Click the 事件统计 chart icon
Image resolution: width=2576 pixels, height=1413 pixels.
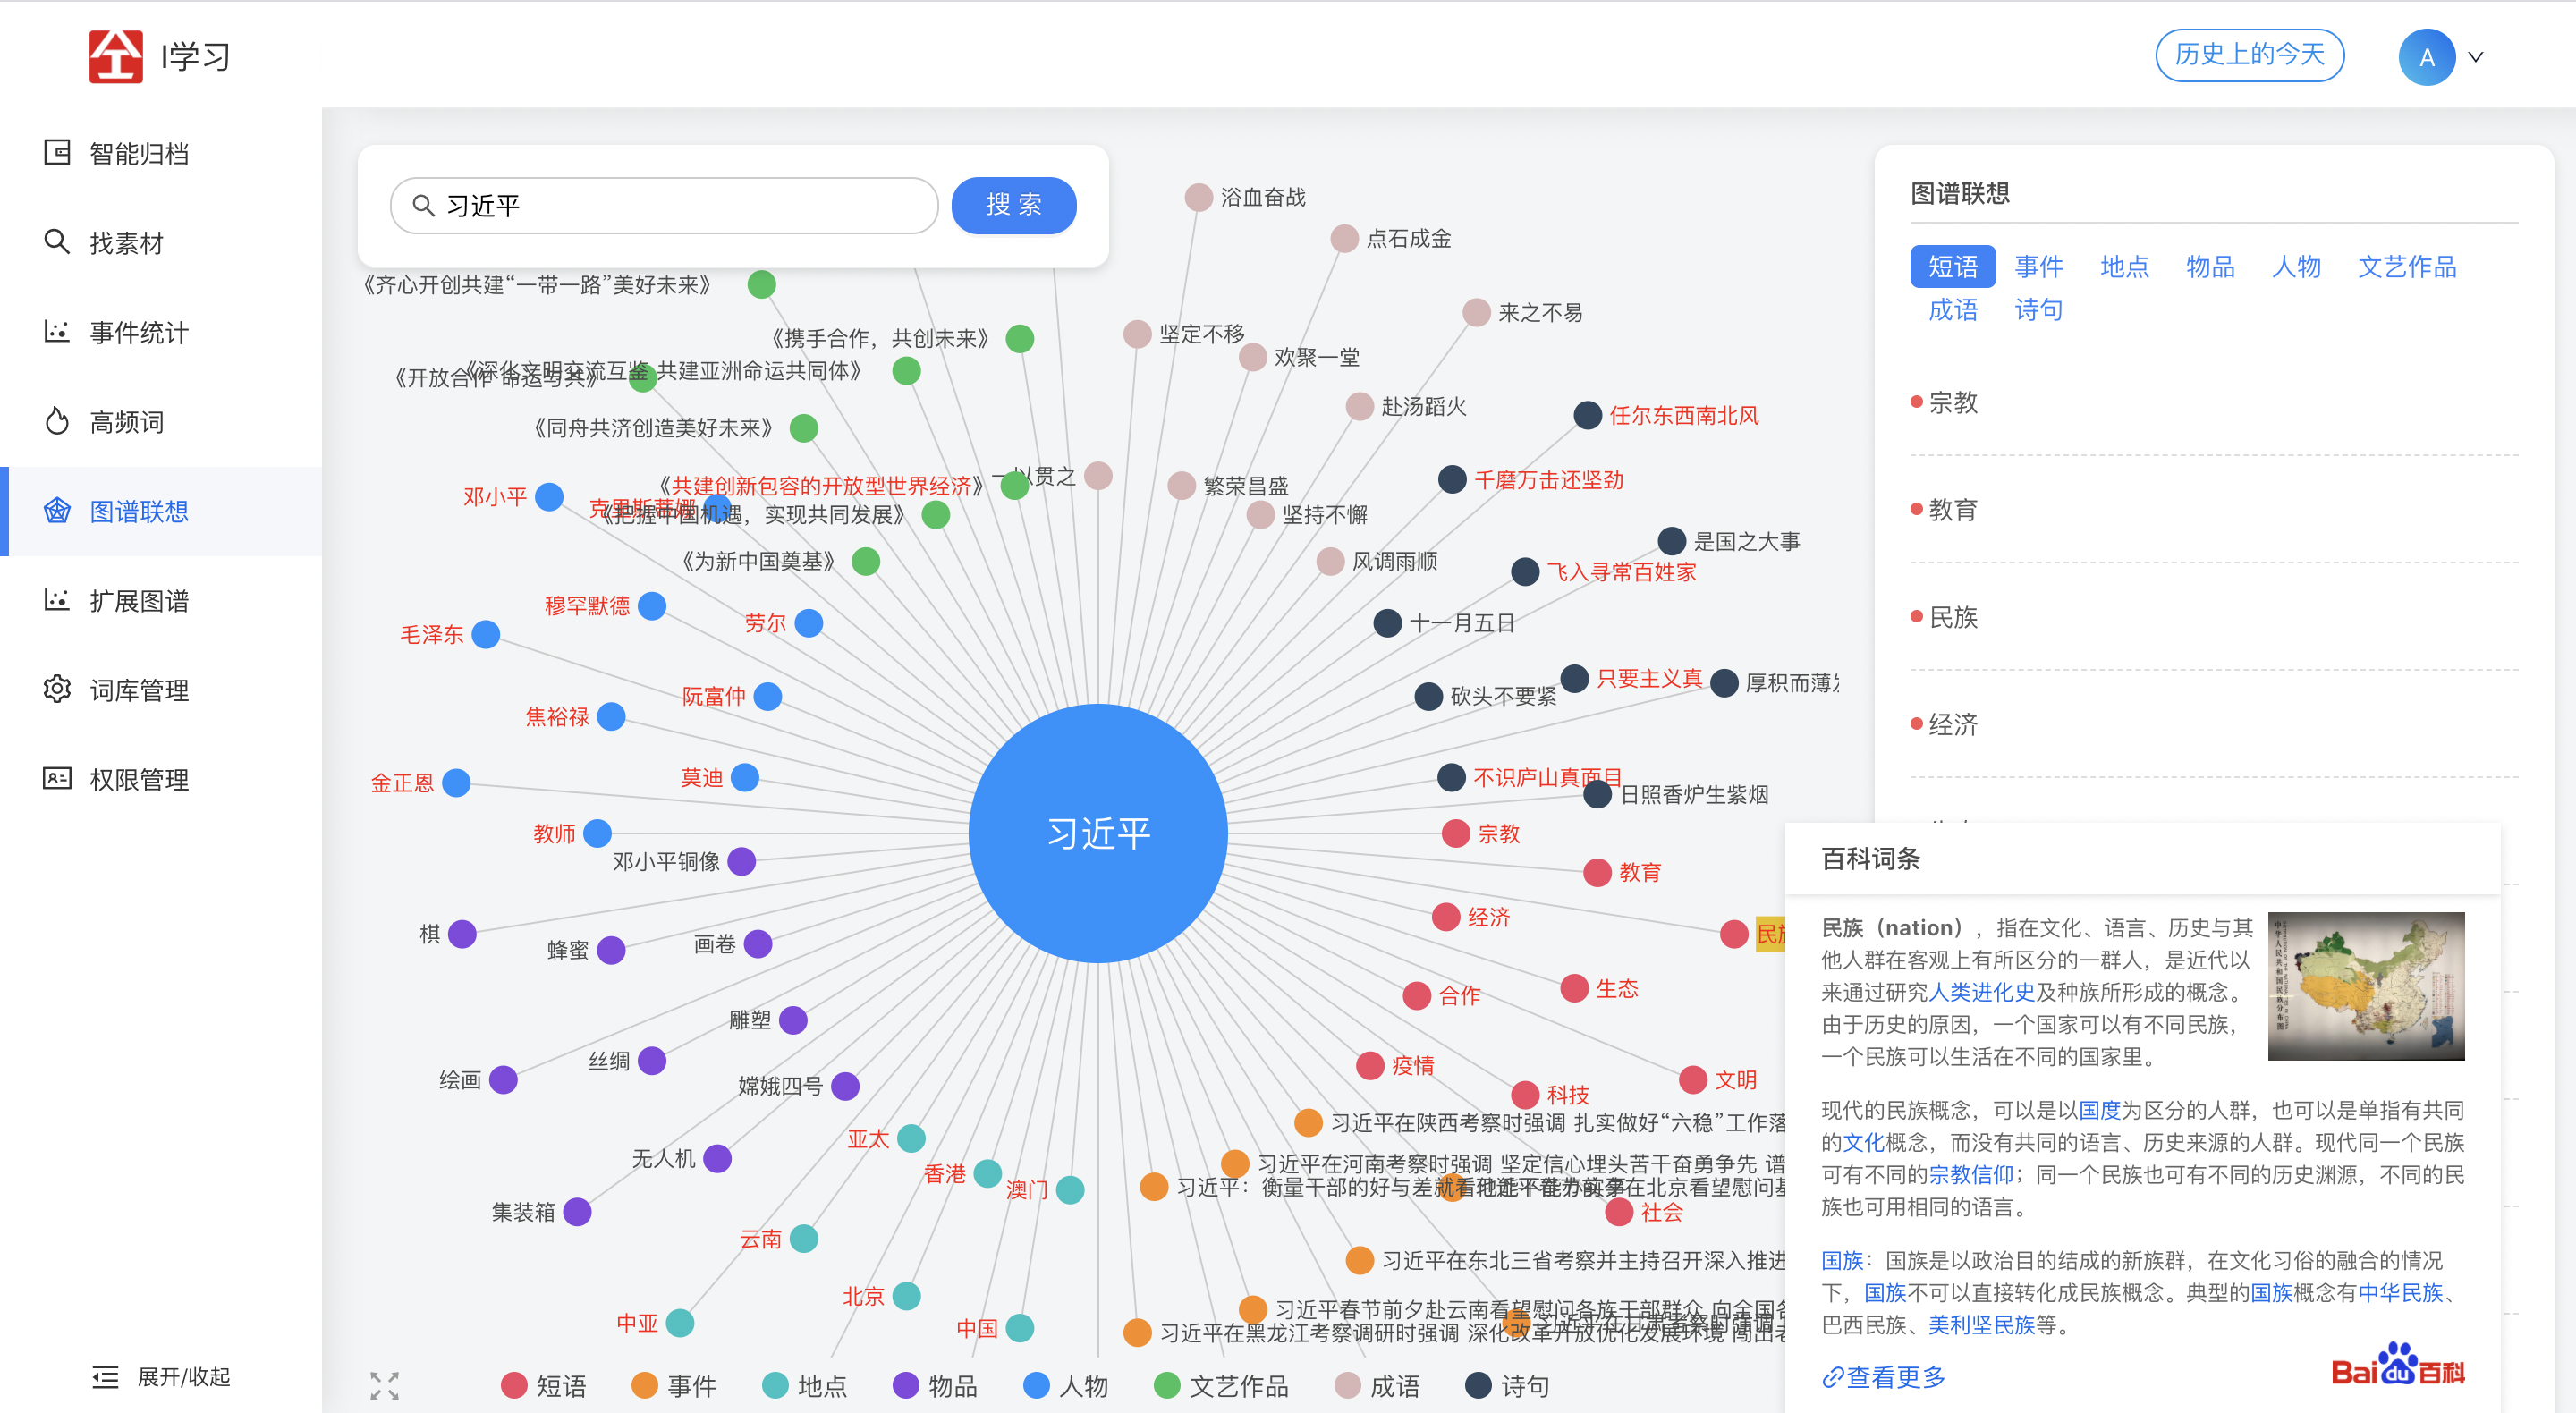coord(57,331)
